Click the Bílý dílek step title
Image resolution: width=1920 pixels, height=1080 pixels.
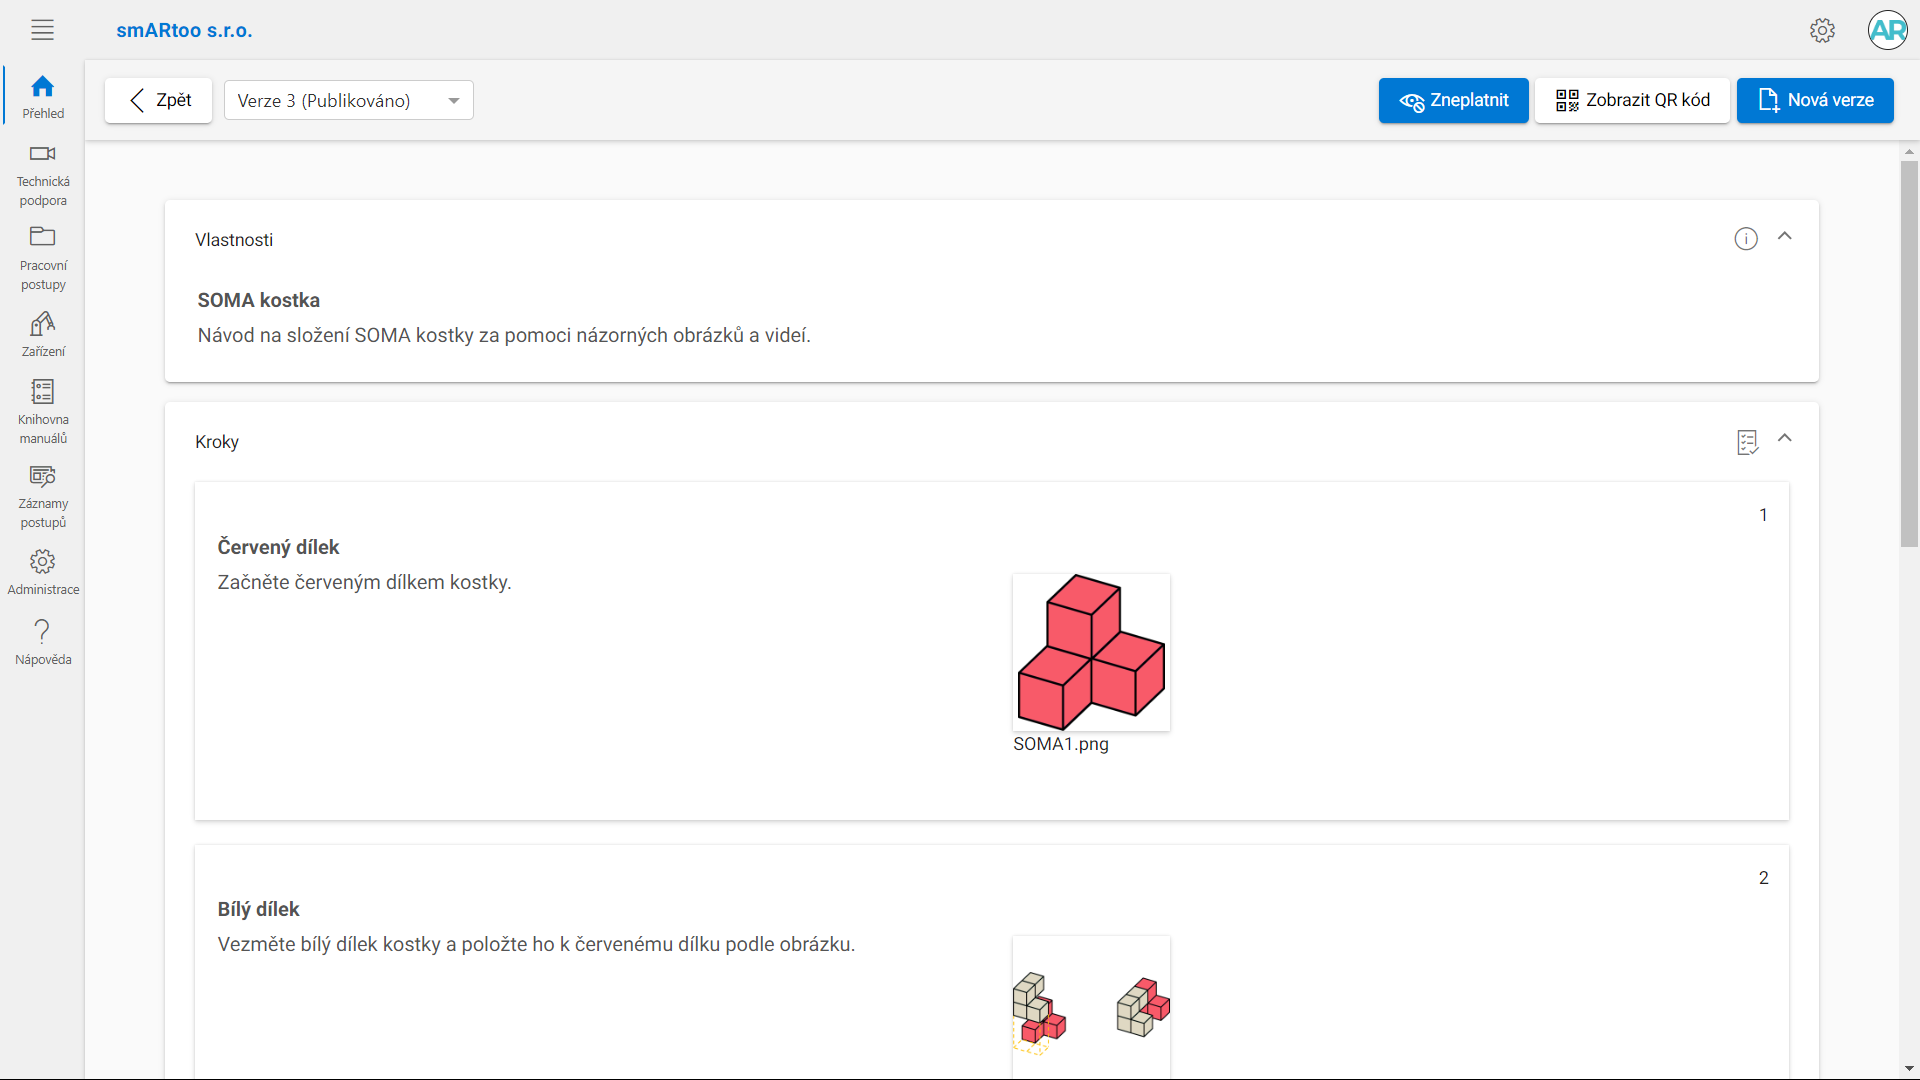258,909
